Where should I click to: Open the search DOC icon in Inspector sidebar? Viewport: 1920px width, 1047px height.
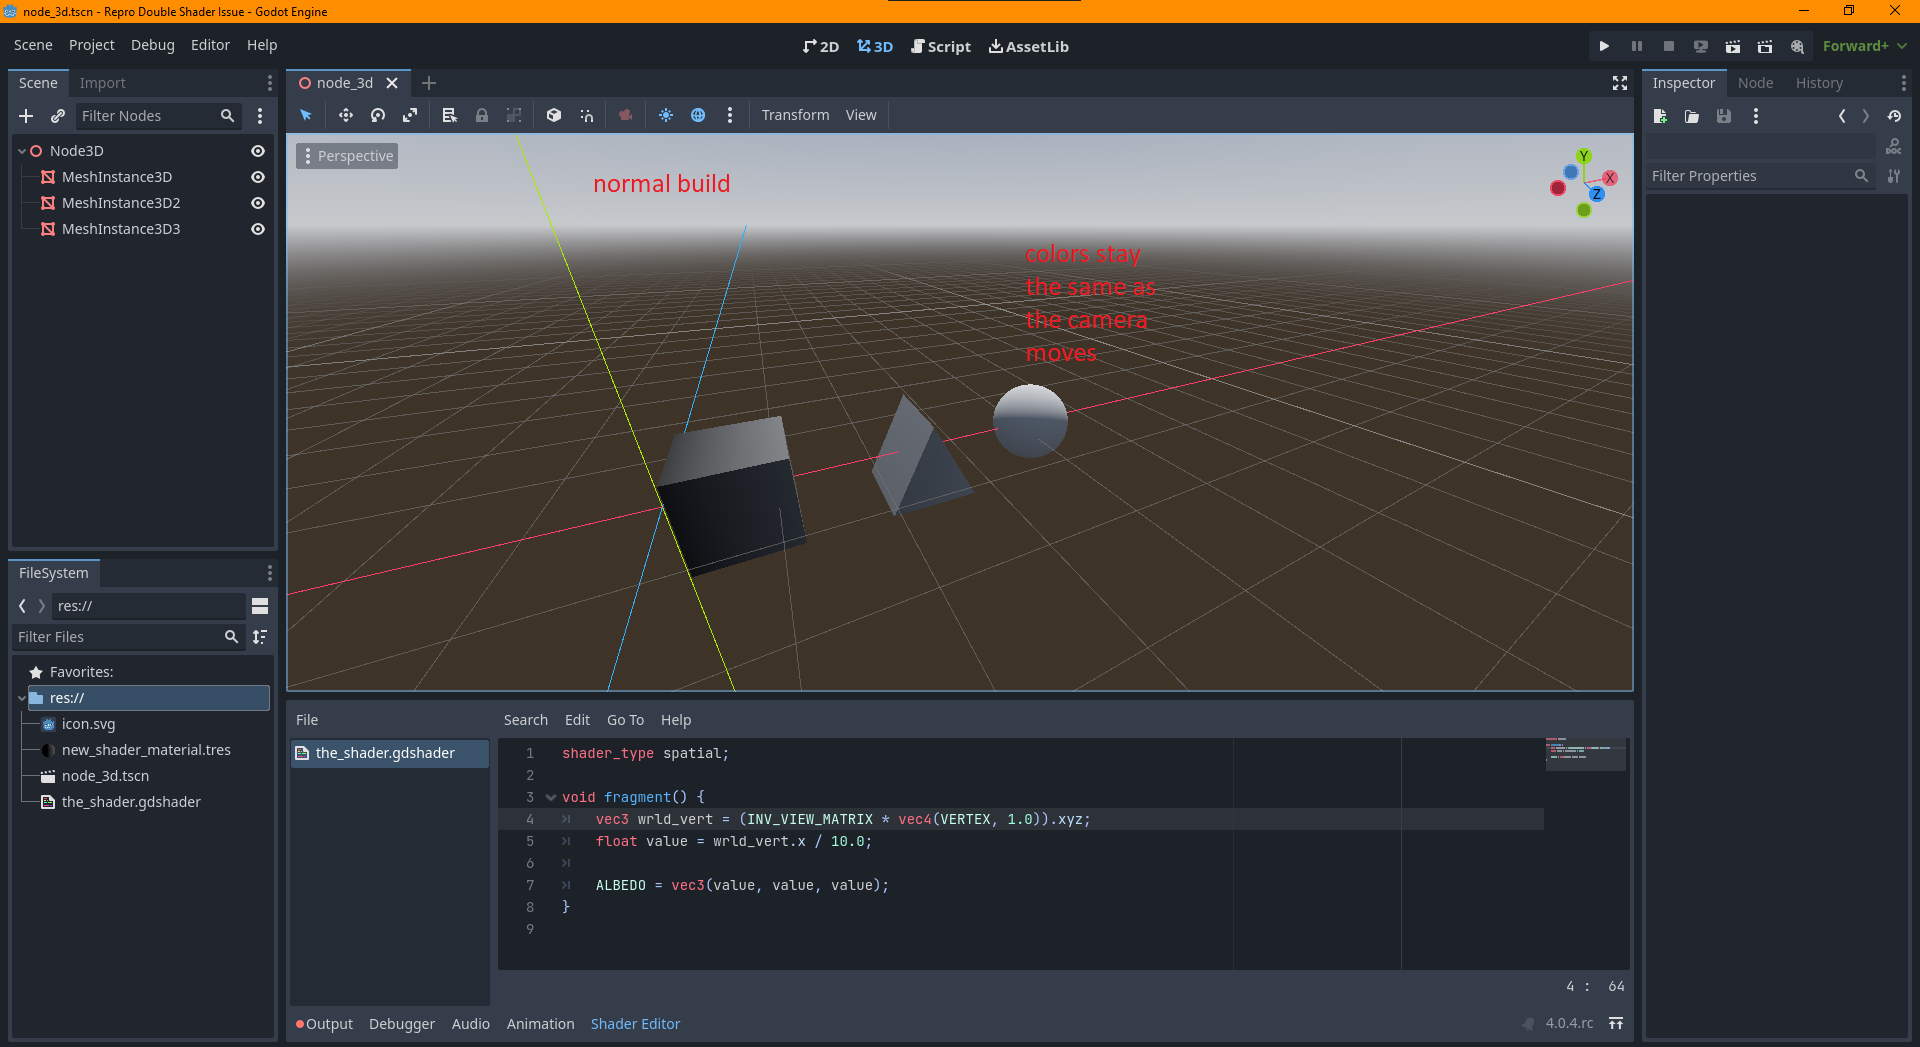tap(1893, 146)
